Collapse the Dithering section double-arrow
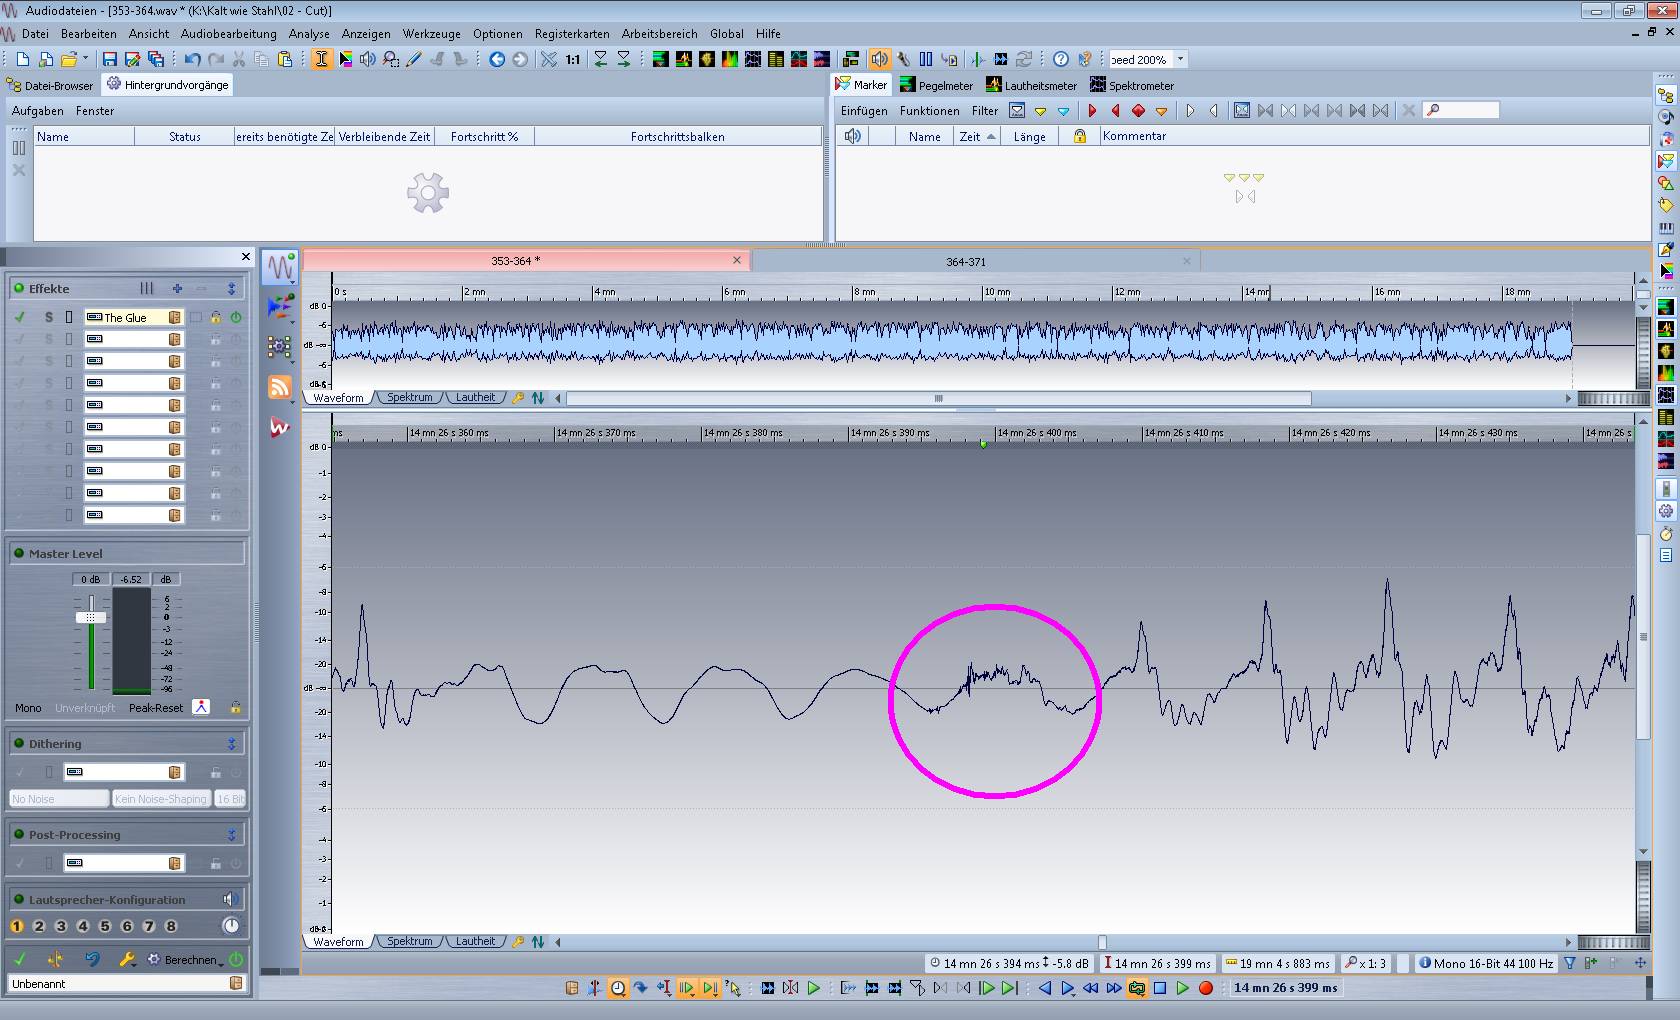The image size is (1680, 1020). coord(231,744)
